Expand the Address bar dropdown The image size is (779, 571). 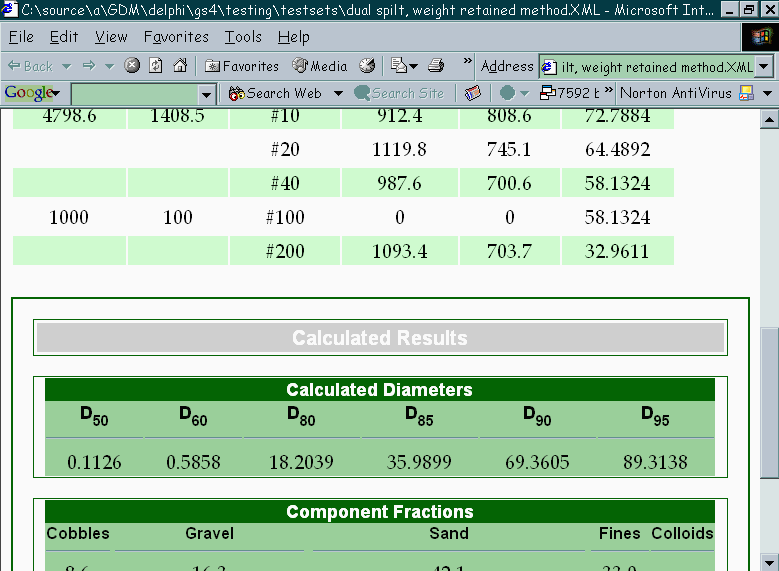[x=764, y=67]
